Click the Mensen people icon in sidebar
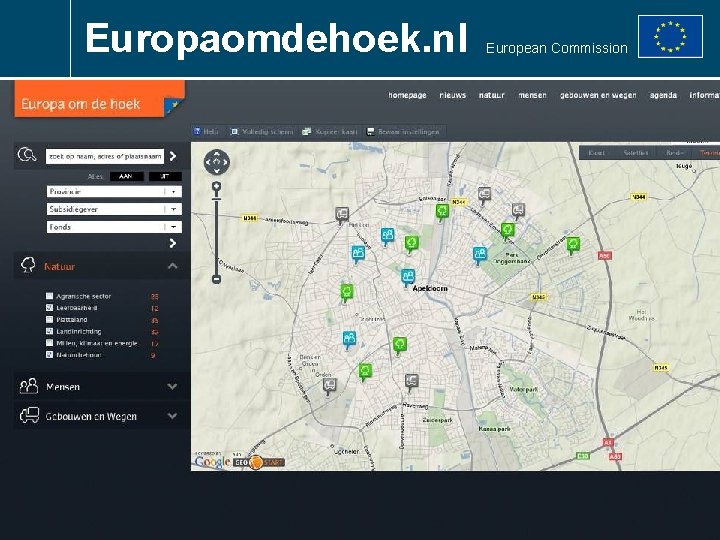The height and width of the screenshot is (540, 720). 29,386
